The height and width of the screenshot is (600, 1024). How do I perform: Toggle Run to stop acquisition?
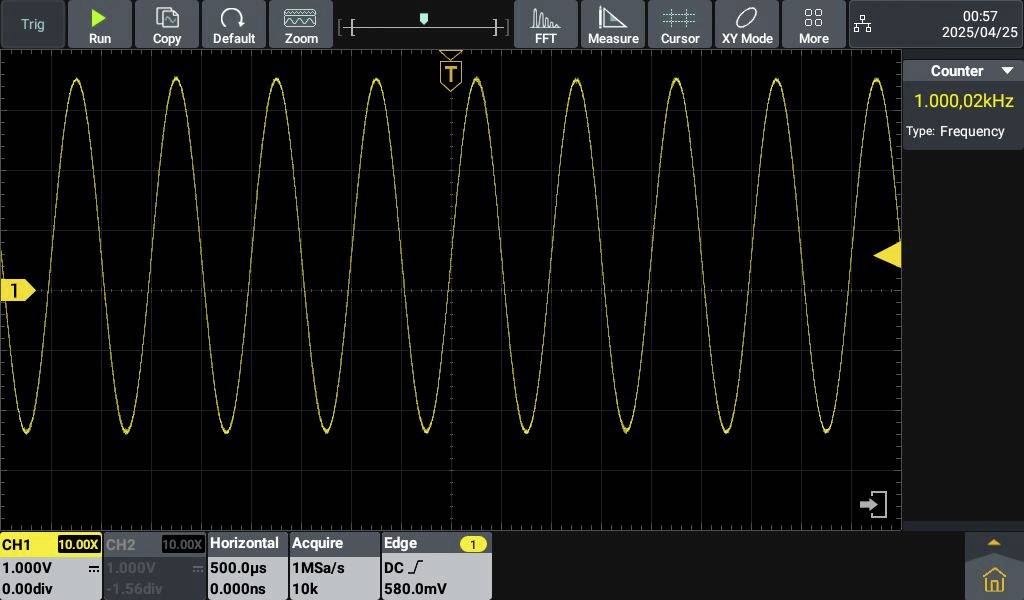[x=99, y=24]
